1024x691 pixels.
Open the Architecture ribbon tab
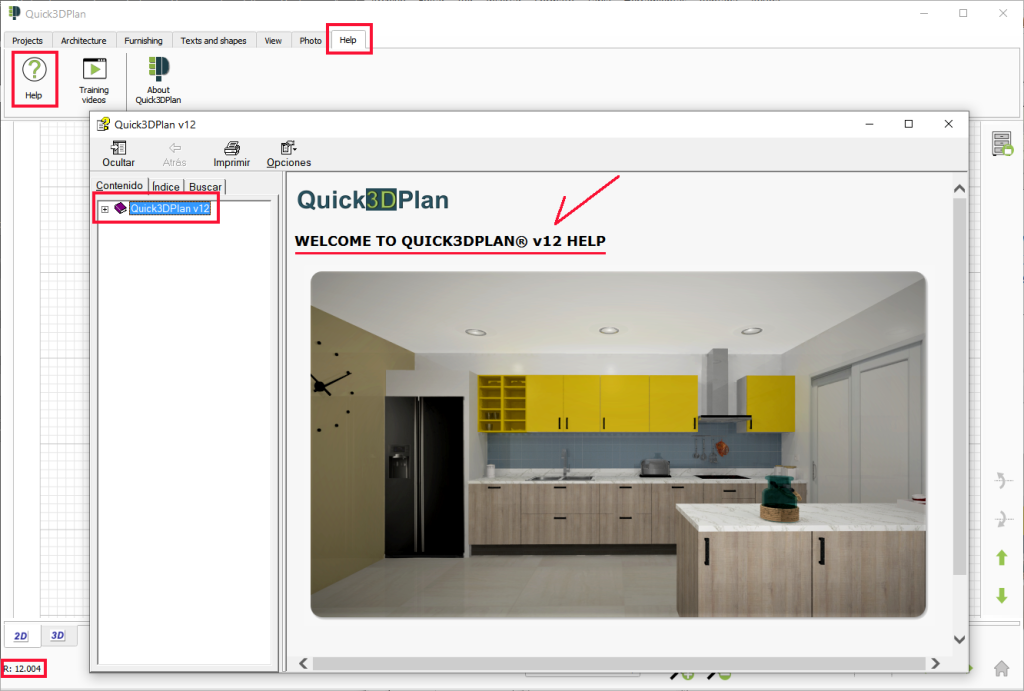pyautogui.click(x=84, y=40)
